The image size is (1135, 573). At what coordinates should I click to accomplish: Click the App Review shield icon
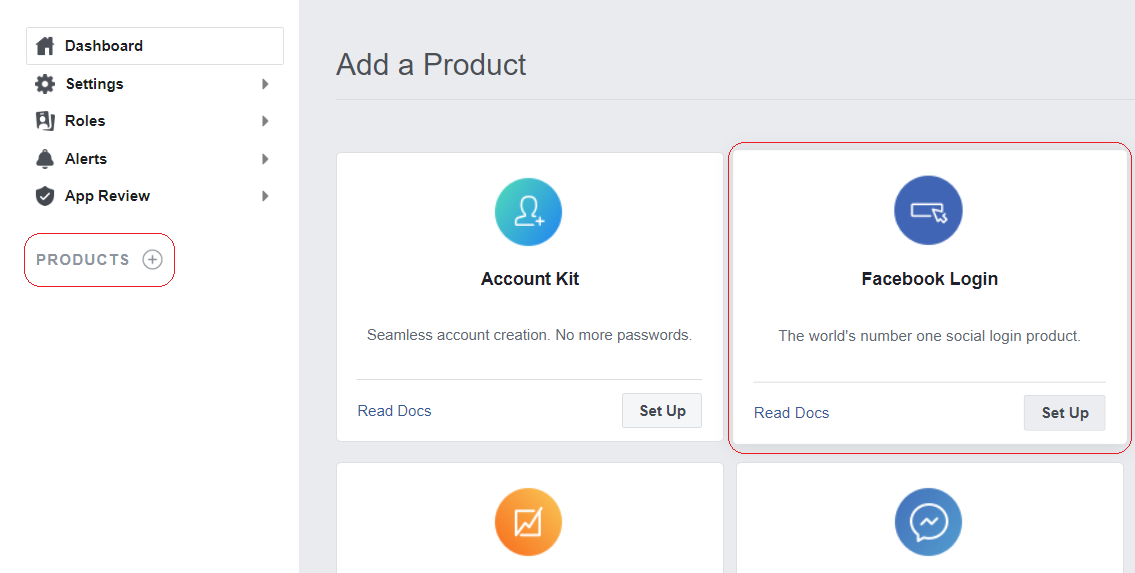coord(45,196)
